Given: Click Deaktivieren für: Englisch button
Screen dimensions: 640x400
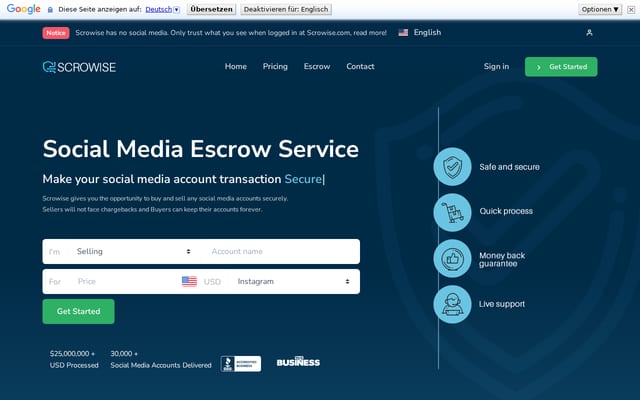Looking at the screenshot, I should pos(286,9).
